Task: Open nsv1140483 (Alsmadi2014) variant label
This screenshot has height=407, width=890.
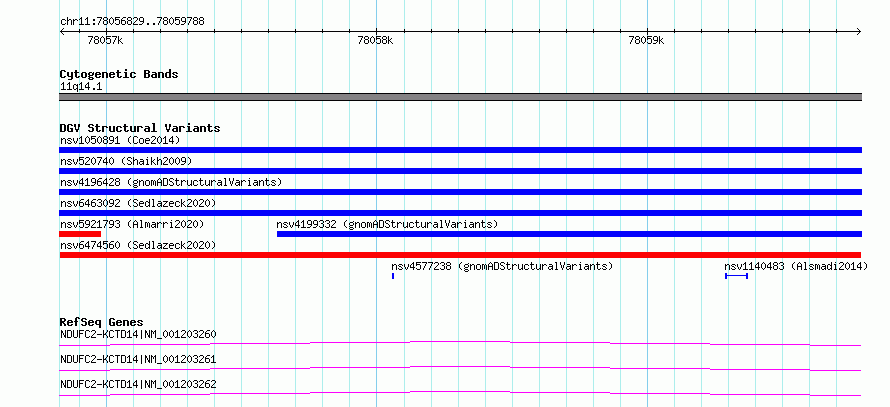Action: point(796,266)
